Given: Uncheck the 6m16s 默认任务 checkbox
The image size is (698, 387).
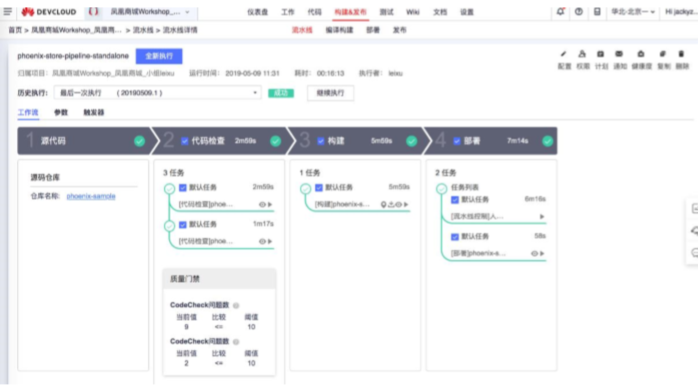Looking at the screenshot, I should coord(455,200).
